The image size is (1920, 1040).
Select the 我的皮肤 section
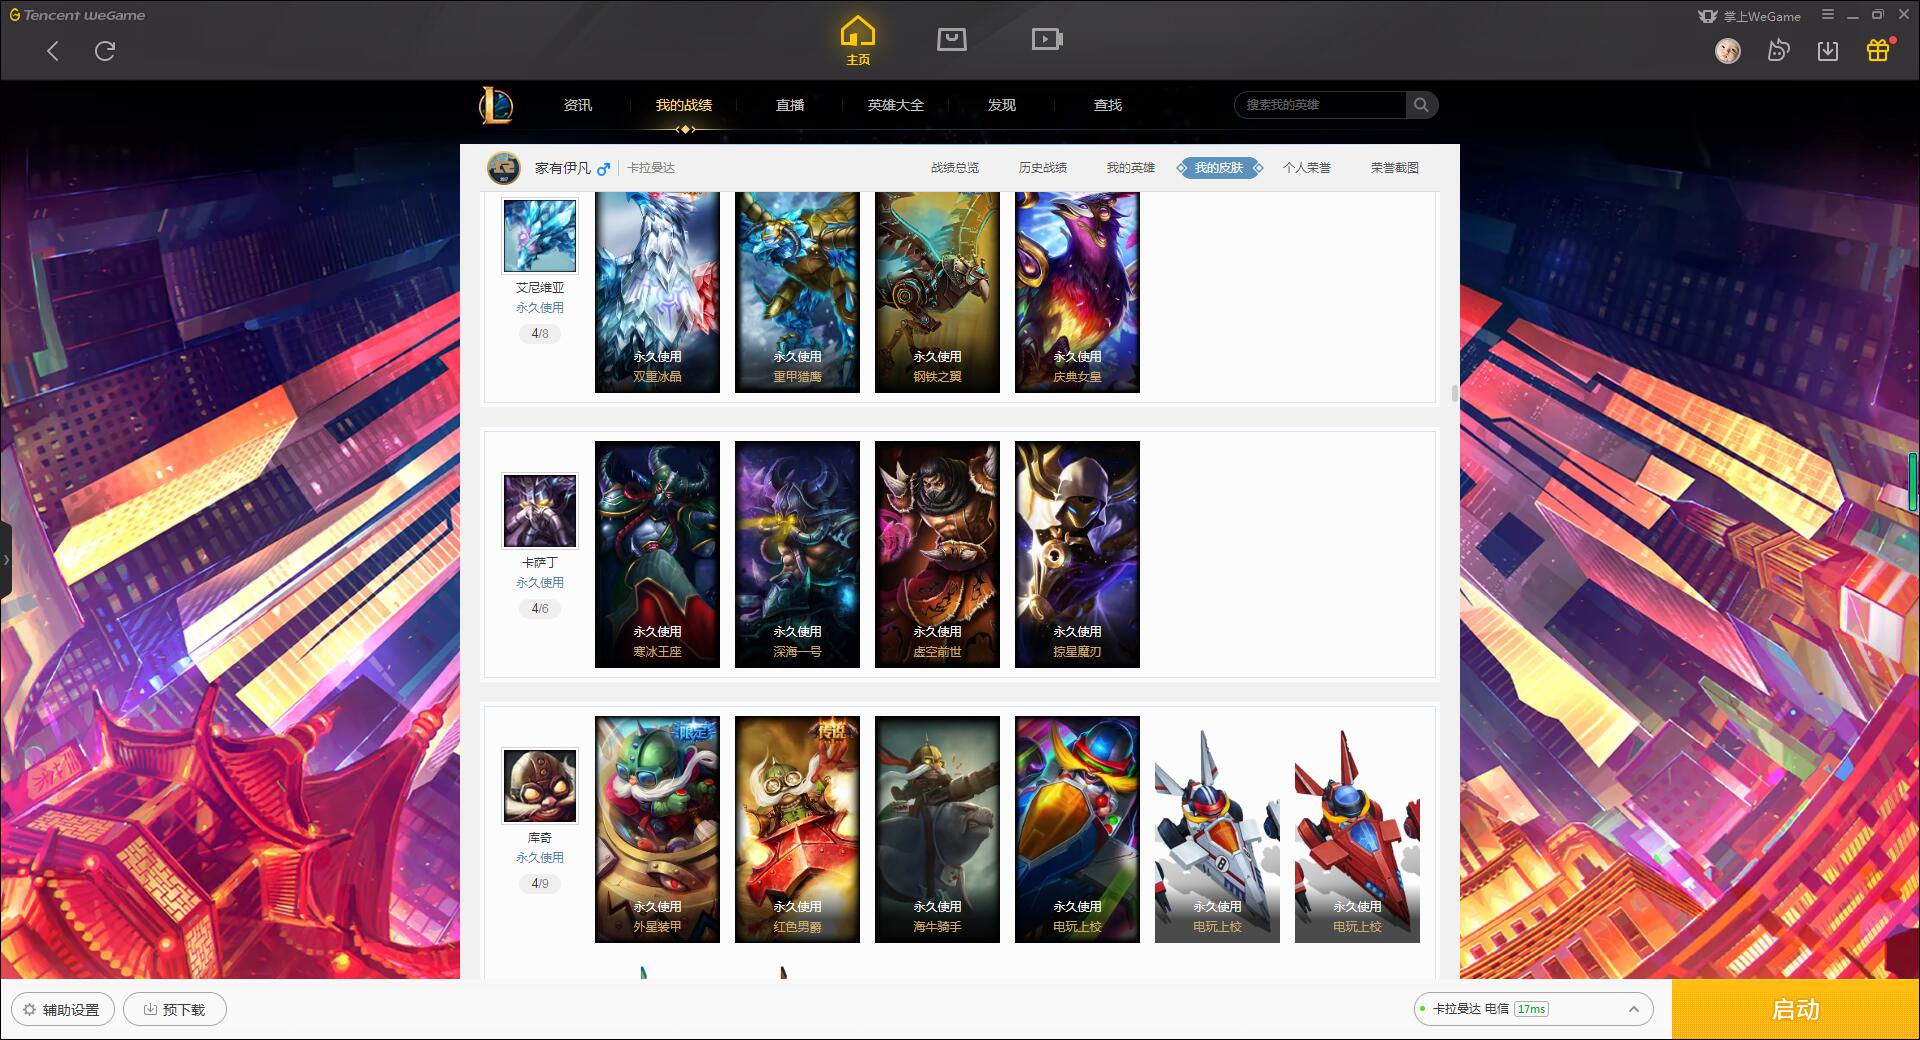coord(1219,168)
